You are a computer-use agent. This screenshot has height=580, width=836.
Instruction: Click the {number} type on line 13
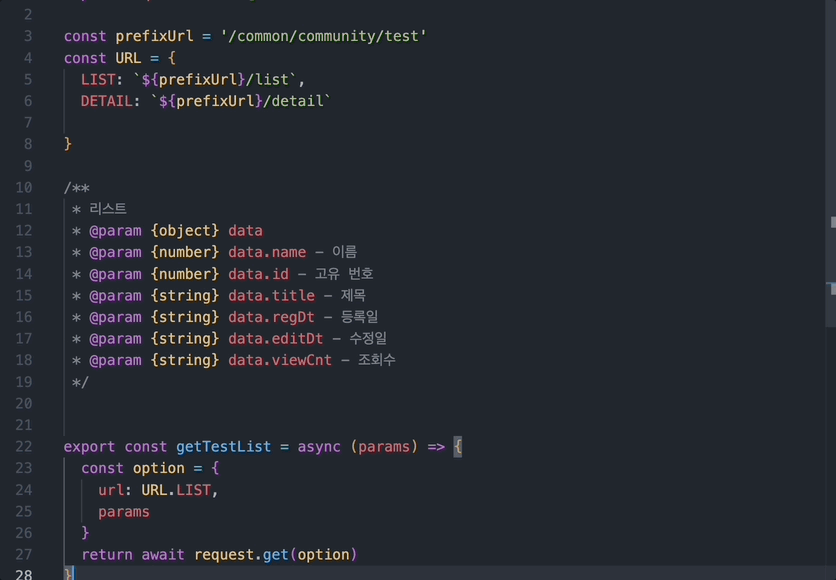pyautogui.click(x=184, y=252)
